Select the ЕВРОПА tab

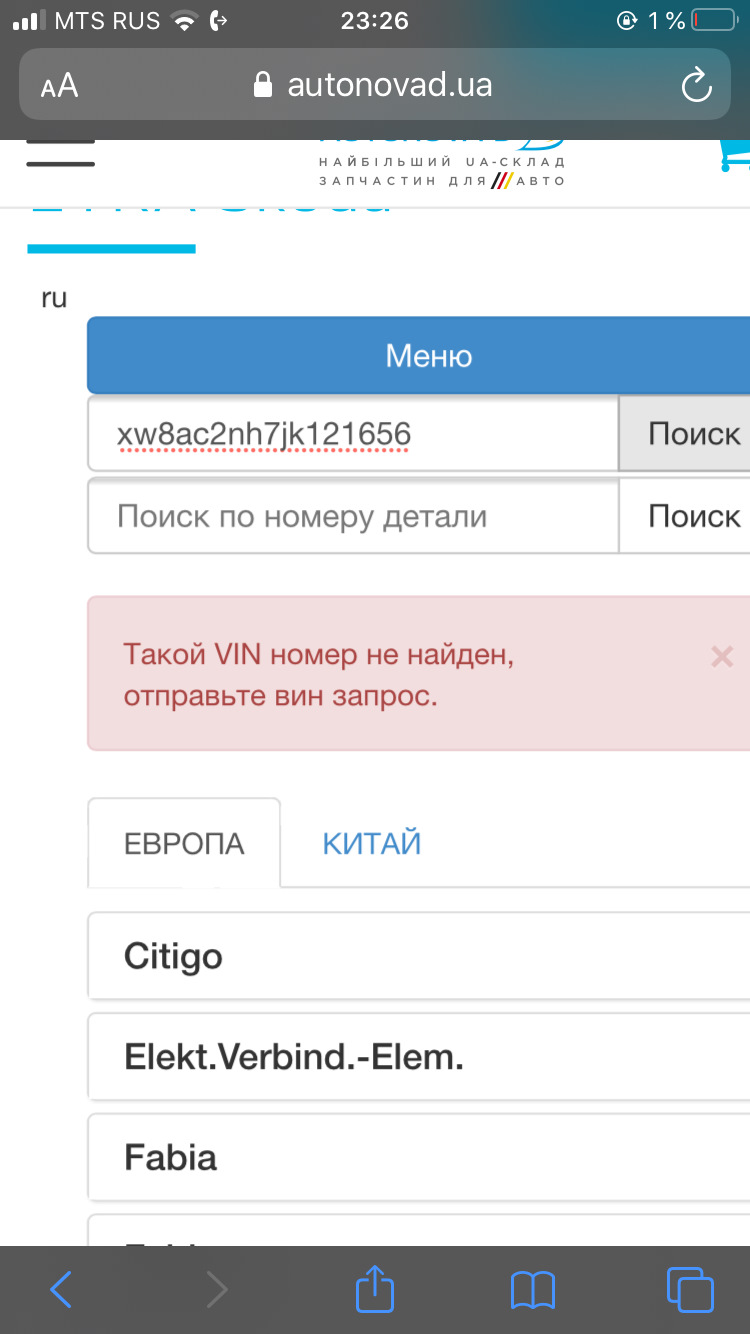184,843
